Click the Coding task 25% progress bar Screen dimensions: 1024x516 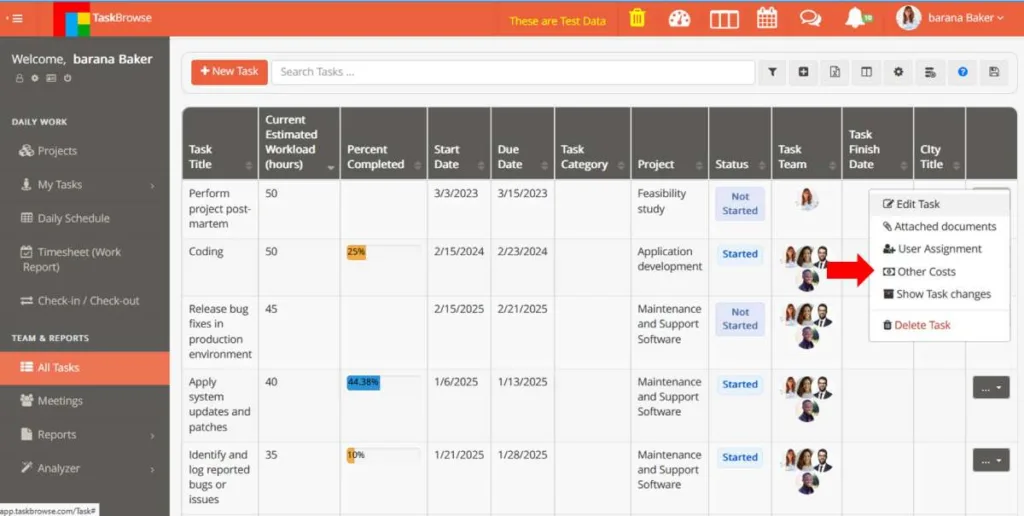tap(381, 253)
